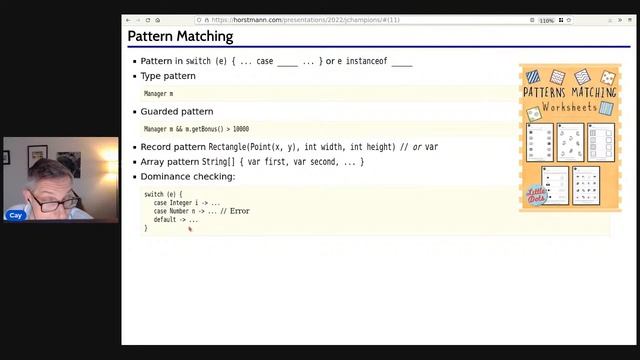Click 'case Number n' Error code line

coord(201,211)
